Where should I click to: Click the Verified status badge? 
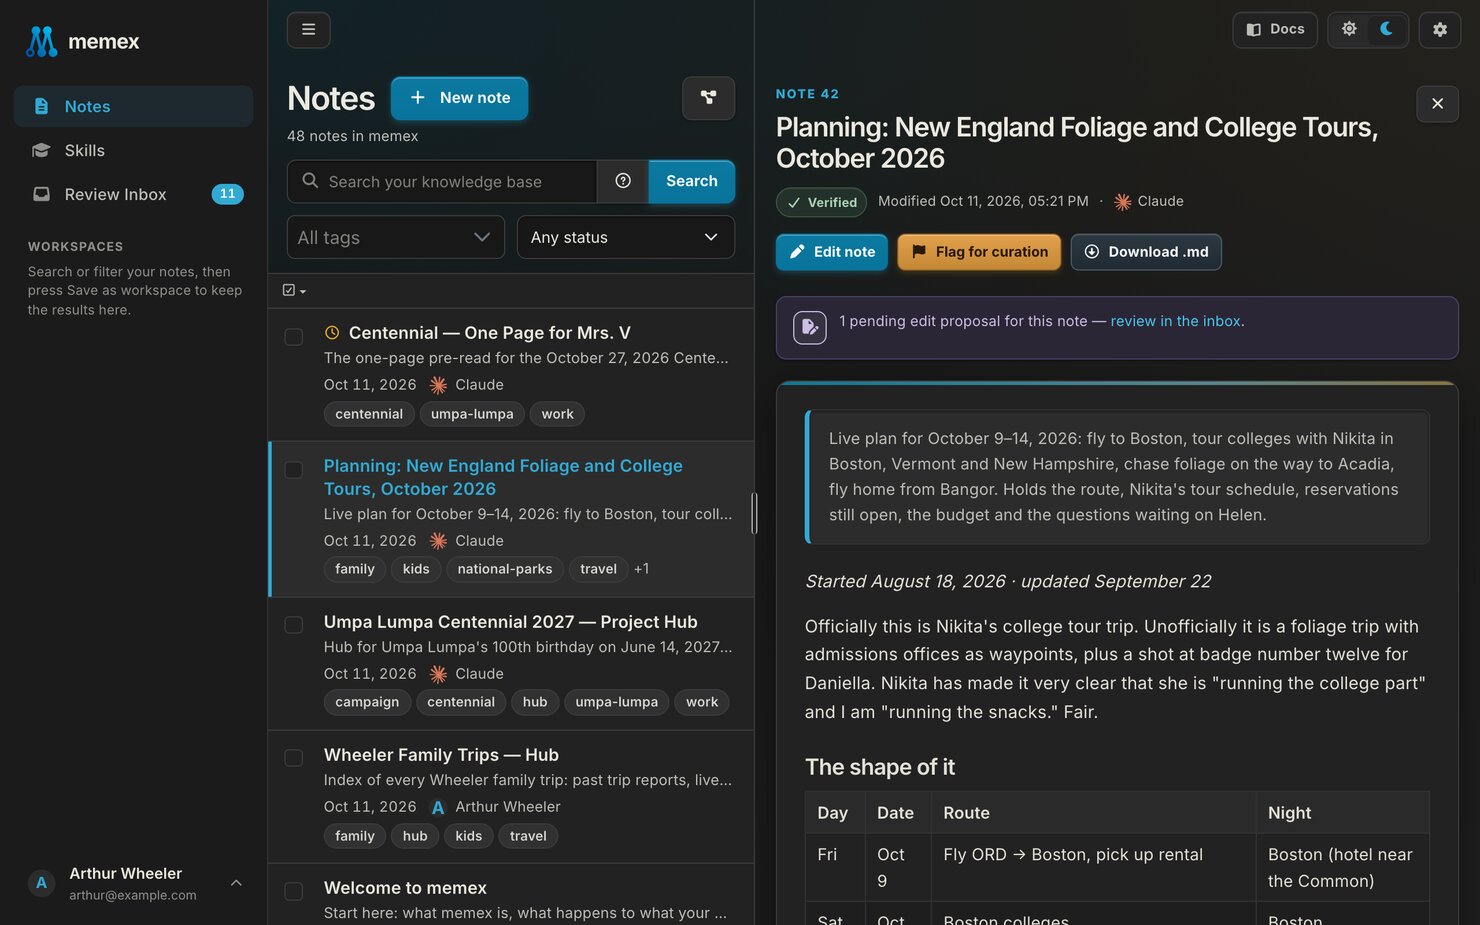coord(822,202)
